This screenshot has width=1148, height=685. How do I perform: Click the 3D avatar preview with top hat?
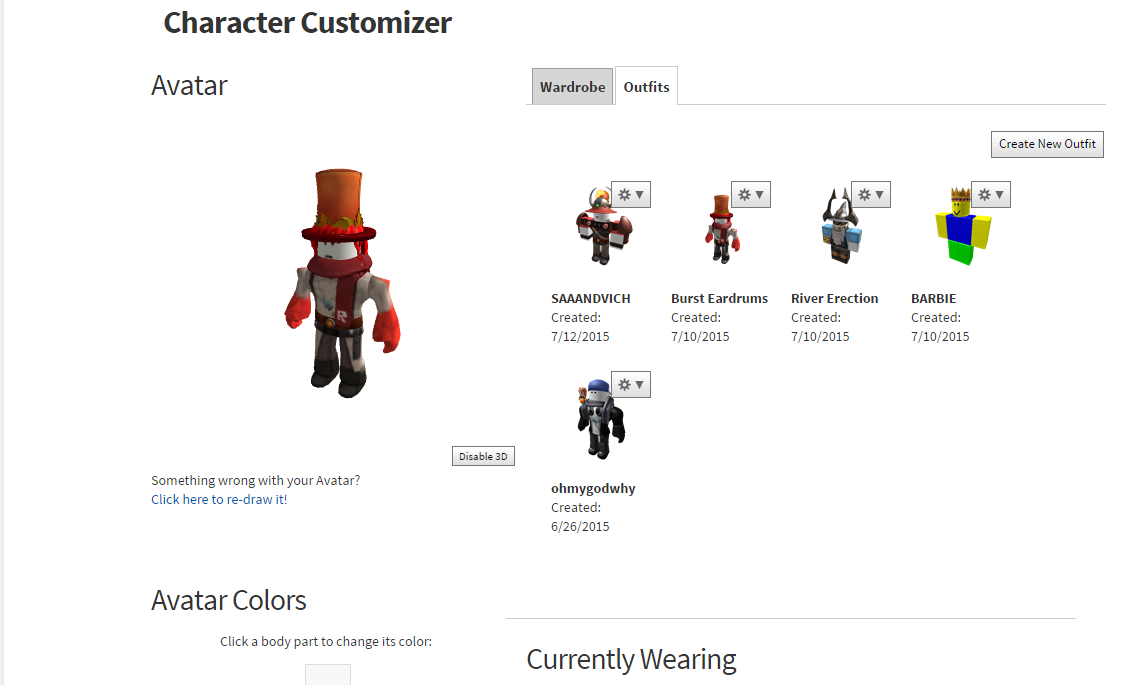342,283
